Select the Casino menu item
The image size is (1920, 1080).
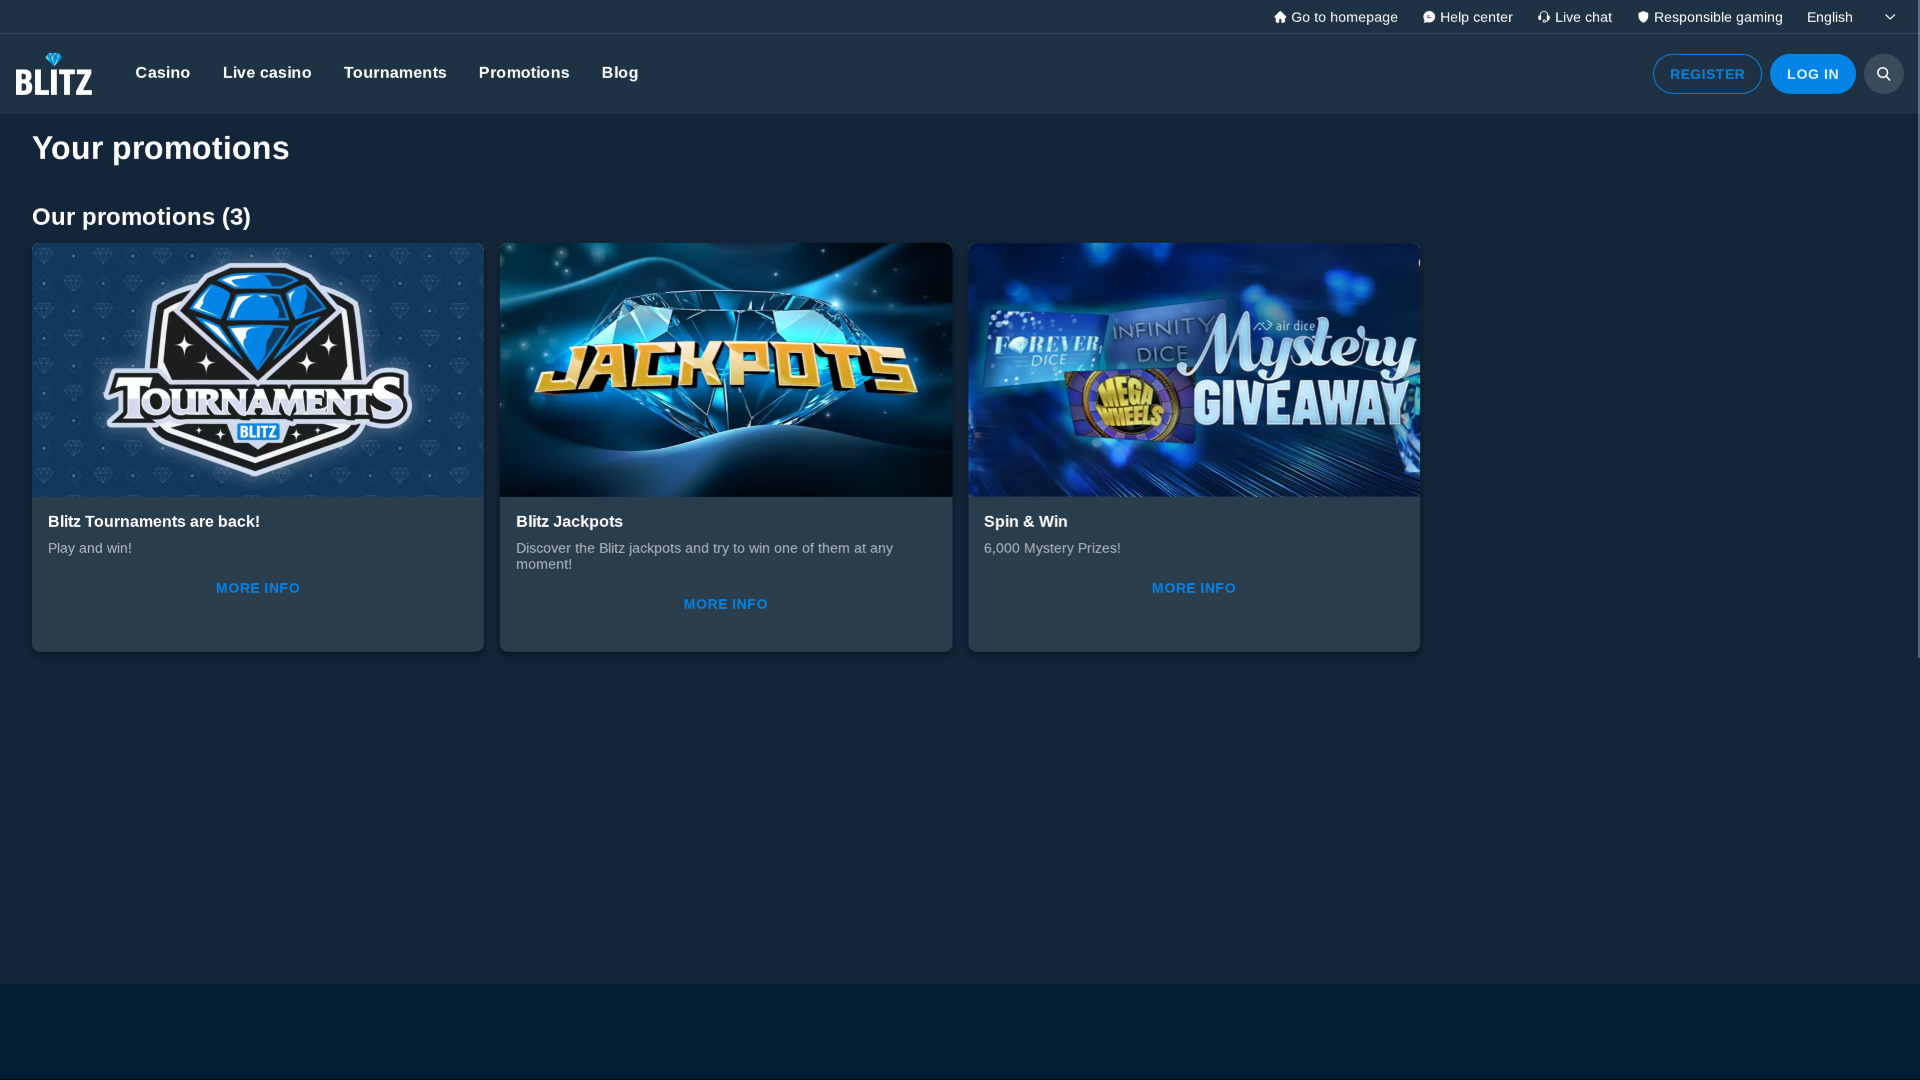162,72
